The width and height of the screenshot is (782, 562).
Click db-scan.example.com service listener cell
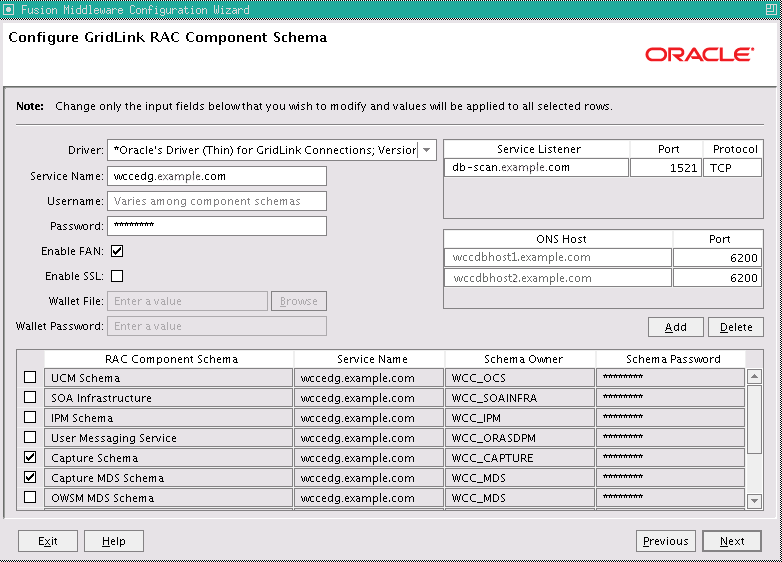(x=536, y=168)
